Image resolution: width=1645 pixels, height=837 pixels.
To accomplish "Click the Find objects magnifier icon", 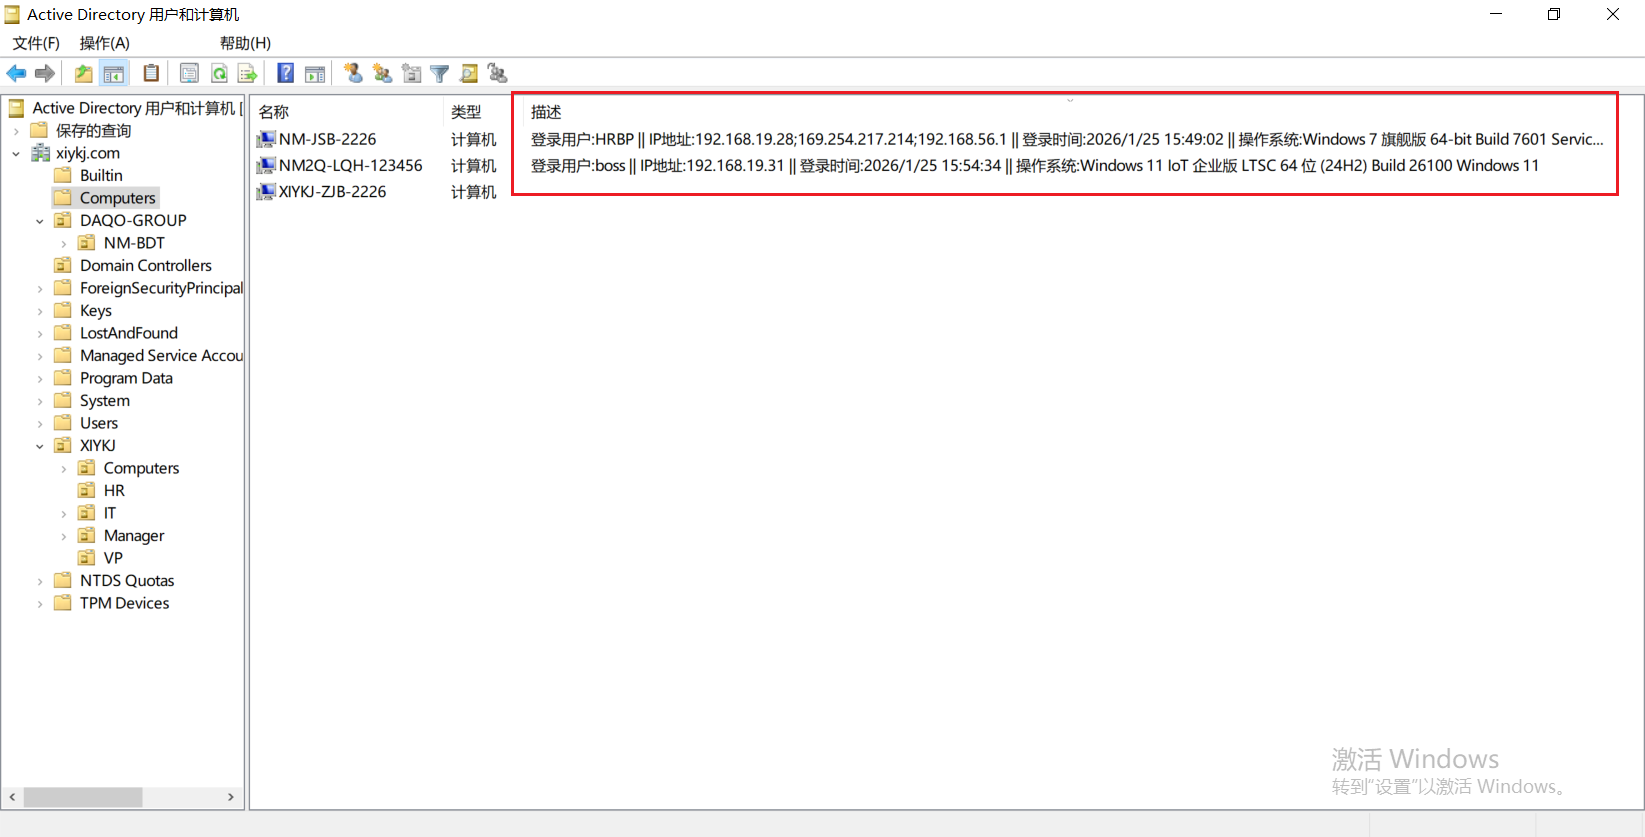I will [469, 73].
